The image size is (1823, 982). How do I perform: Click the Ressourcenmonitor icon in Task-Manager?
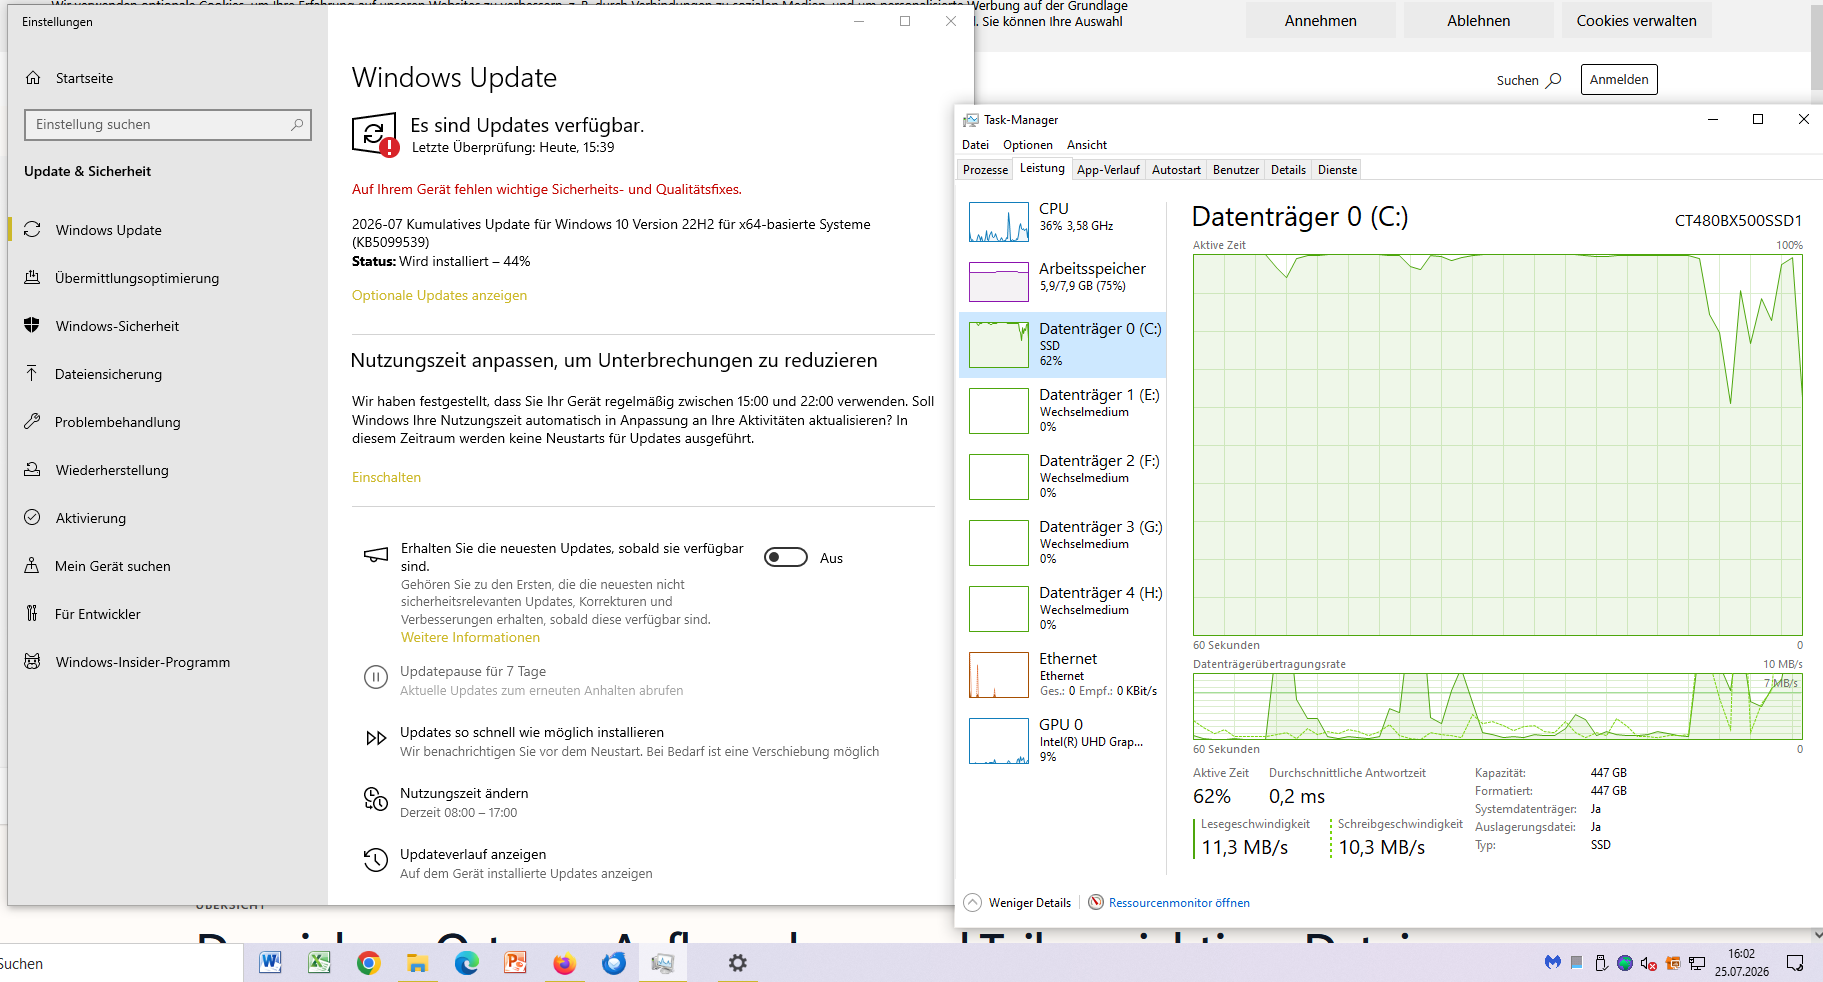point(1096,902)
